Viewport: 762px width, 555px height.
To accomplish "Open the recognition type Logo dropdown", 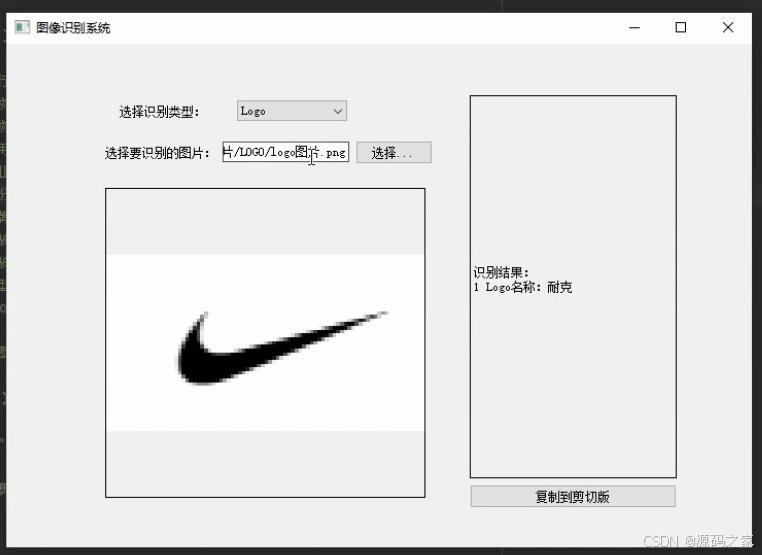I will point(292,111).
